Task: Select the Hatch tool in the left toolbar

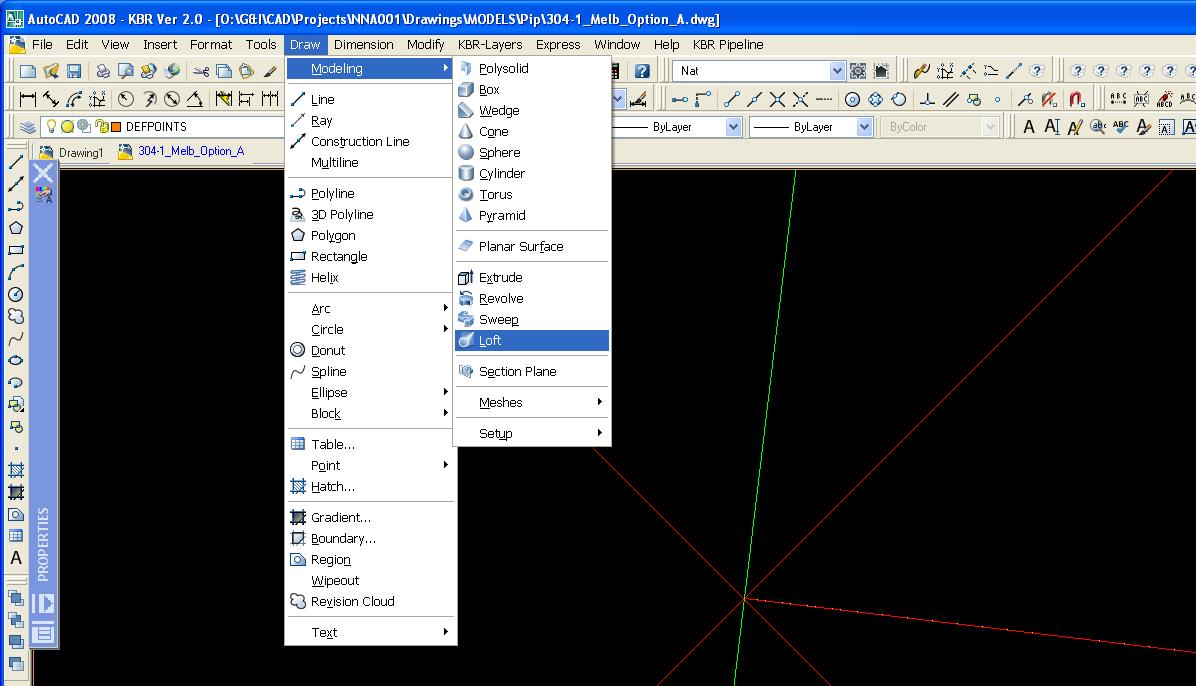Action: point(15,470)
